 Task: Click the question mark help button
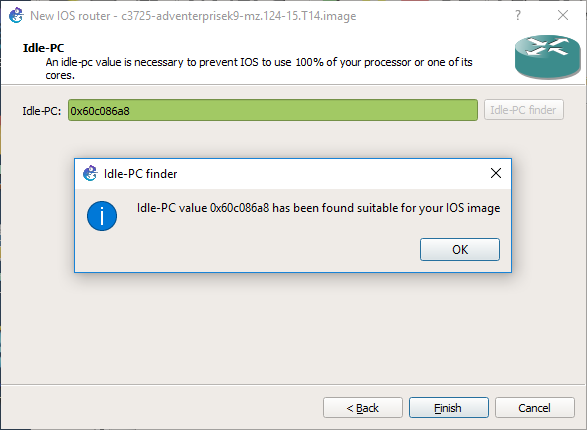pos(518,15)
